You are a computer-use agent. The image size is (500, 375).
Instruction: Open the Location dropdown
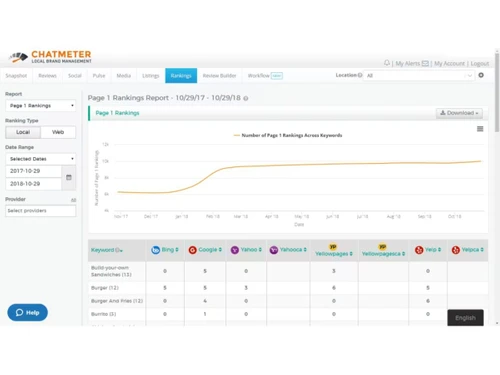[419, 75]
